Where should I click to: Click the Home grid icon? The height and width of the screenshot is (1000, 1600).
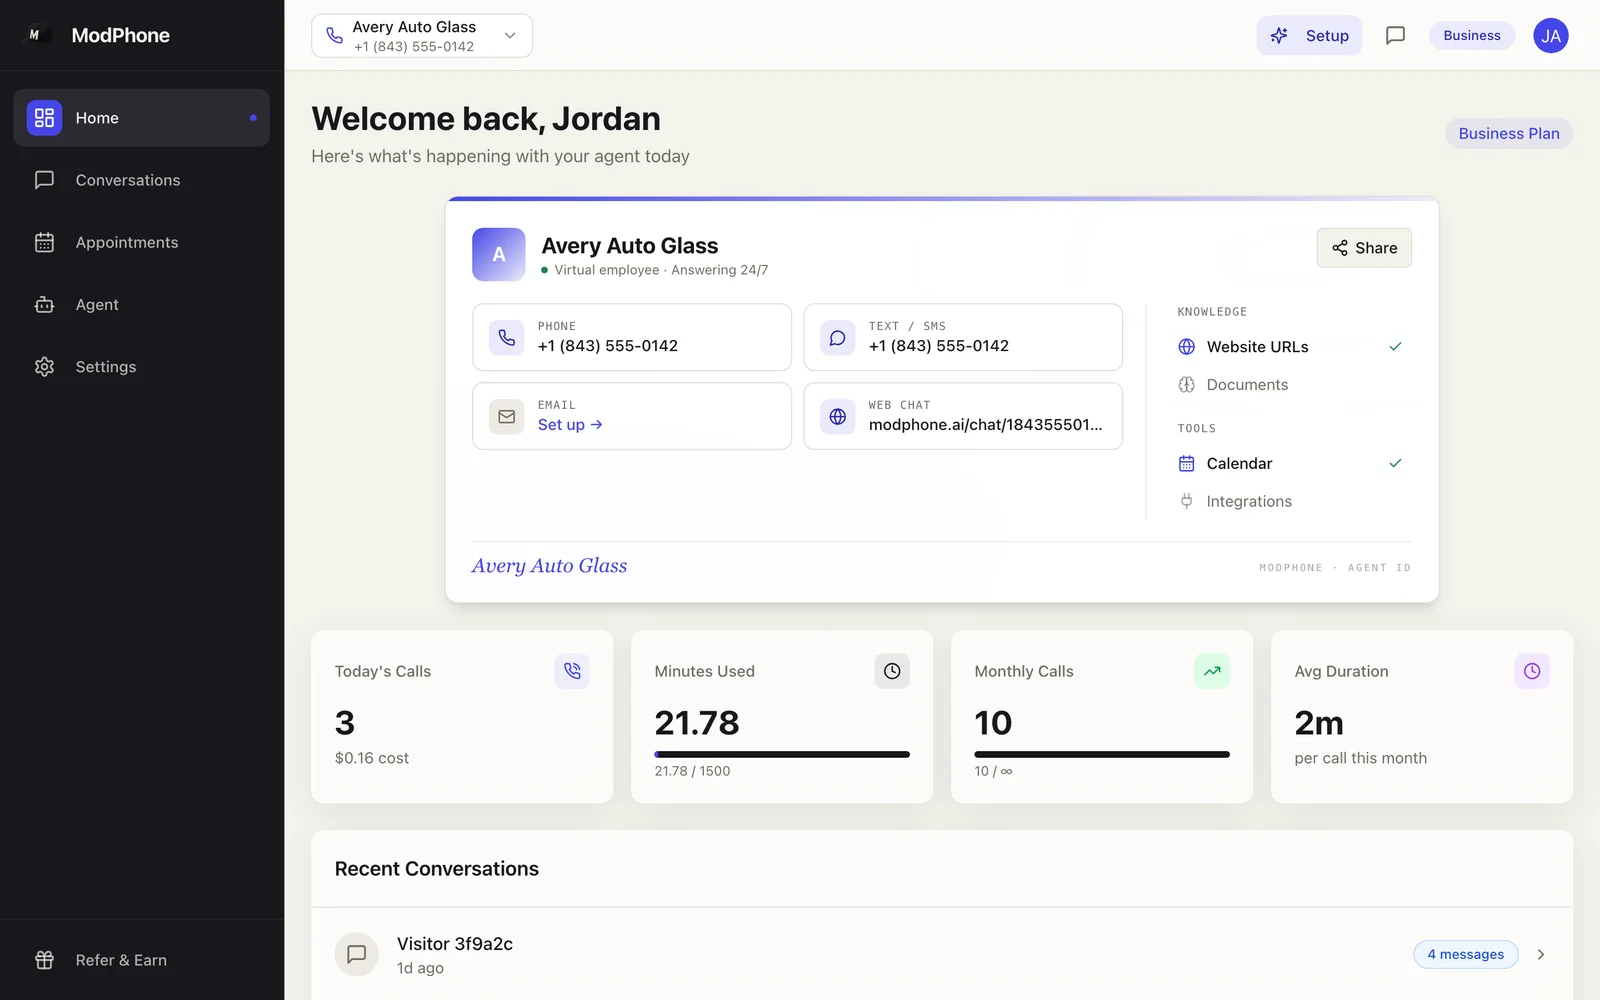[44, 118]
